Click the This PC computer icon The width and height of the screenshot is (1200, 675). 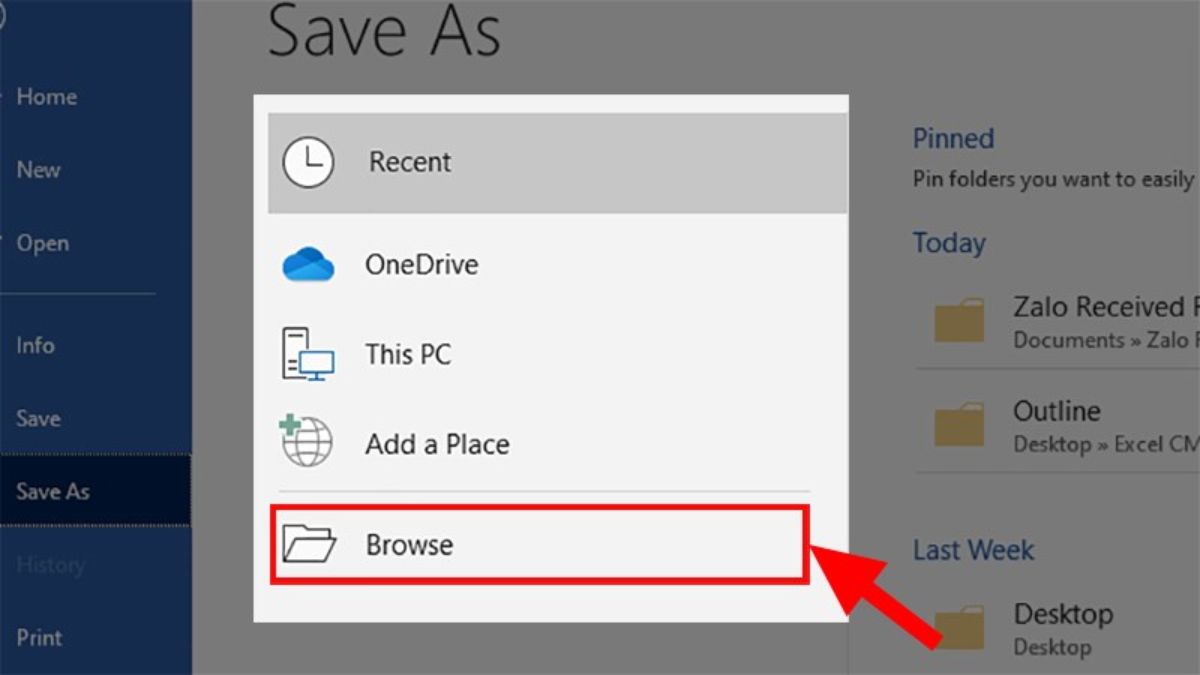(x=307, y=354)
